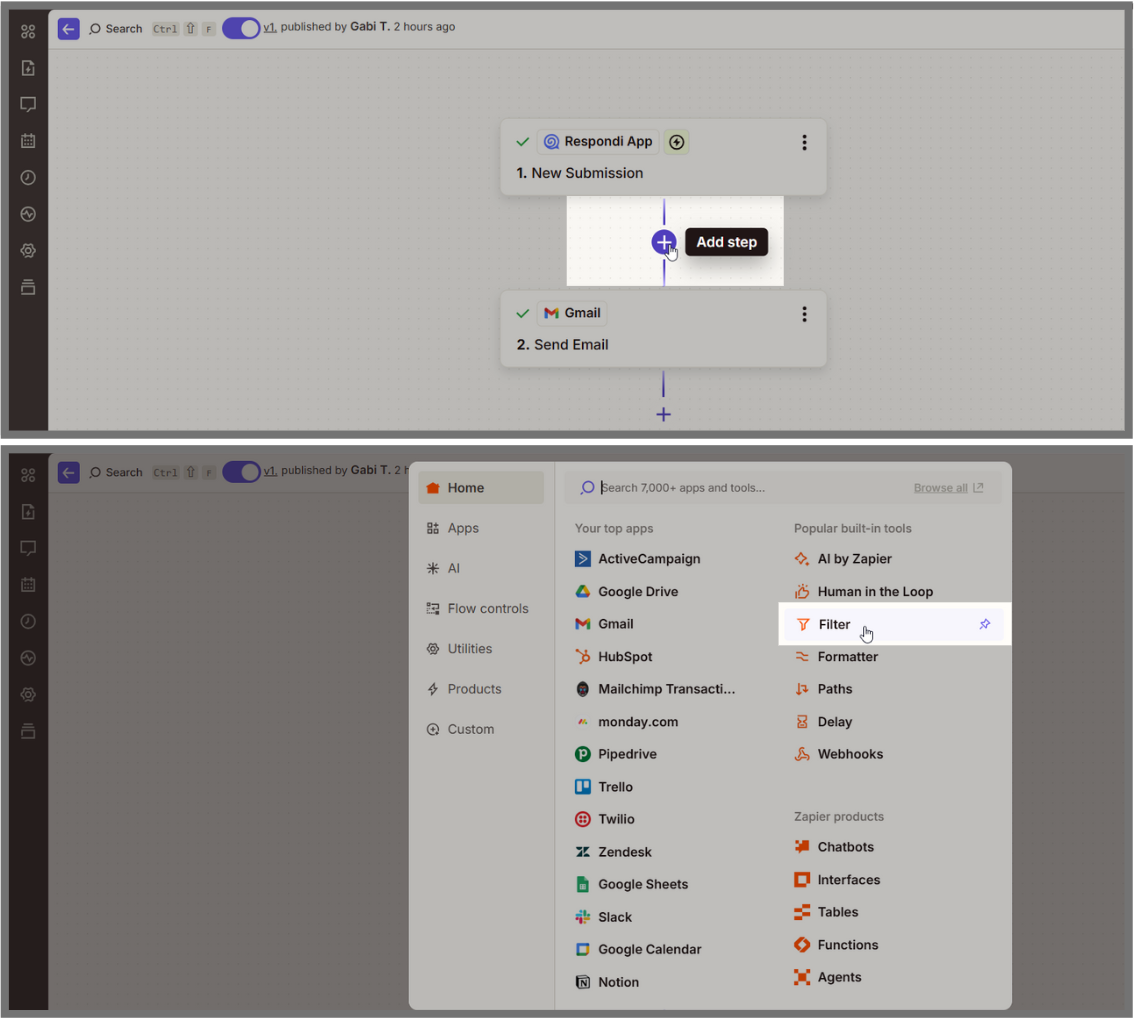Image resolution: width=1134 pixels, height=1019 pixels.
Task: Click the calendar icon in the top sidebar
Action: coord(27,141)
